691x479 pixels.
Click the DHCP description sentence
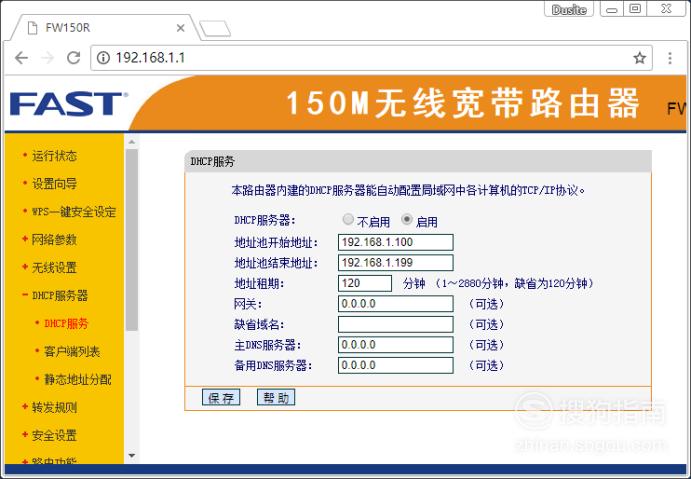pyautogui.click(x=408, y=190)
